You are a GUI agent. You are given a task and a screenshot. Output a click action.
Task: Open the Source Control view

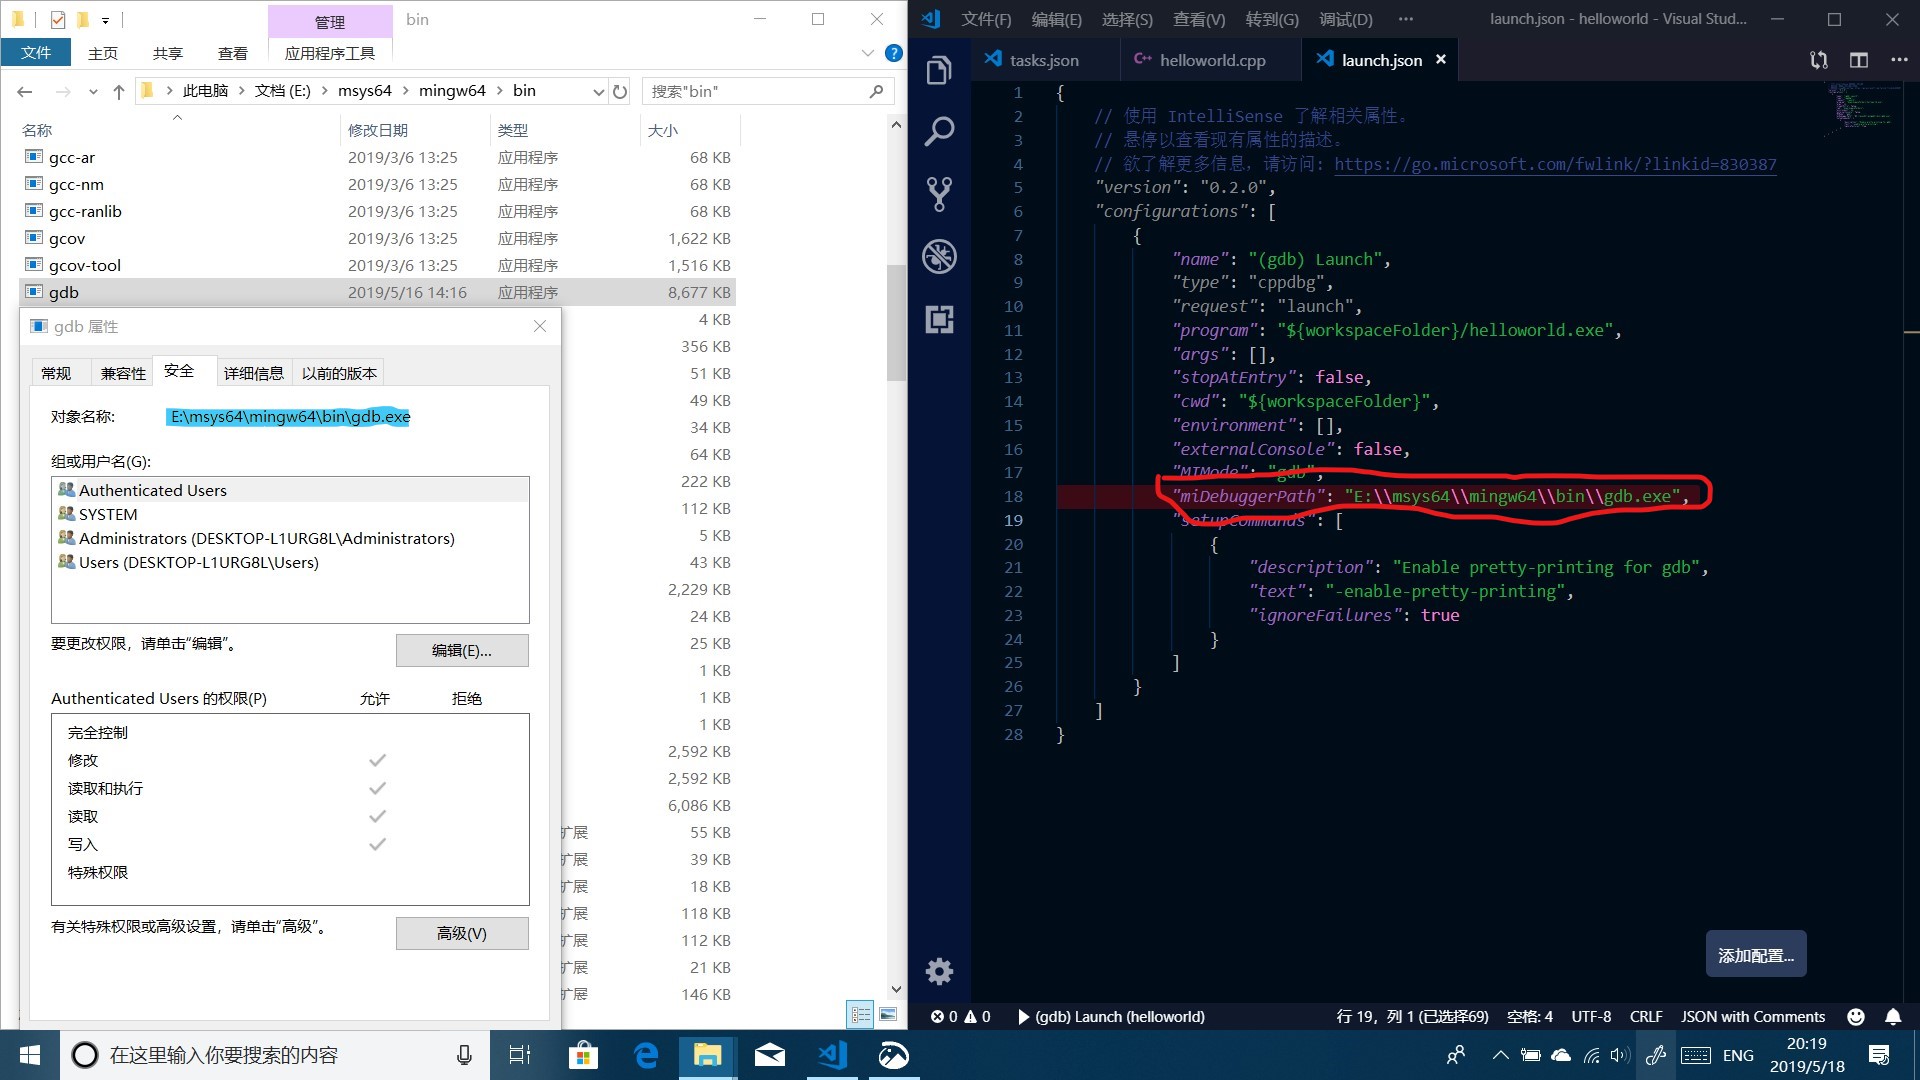coord(939,194)
